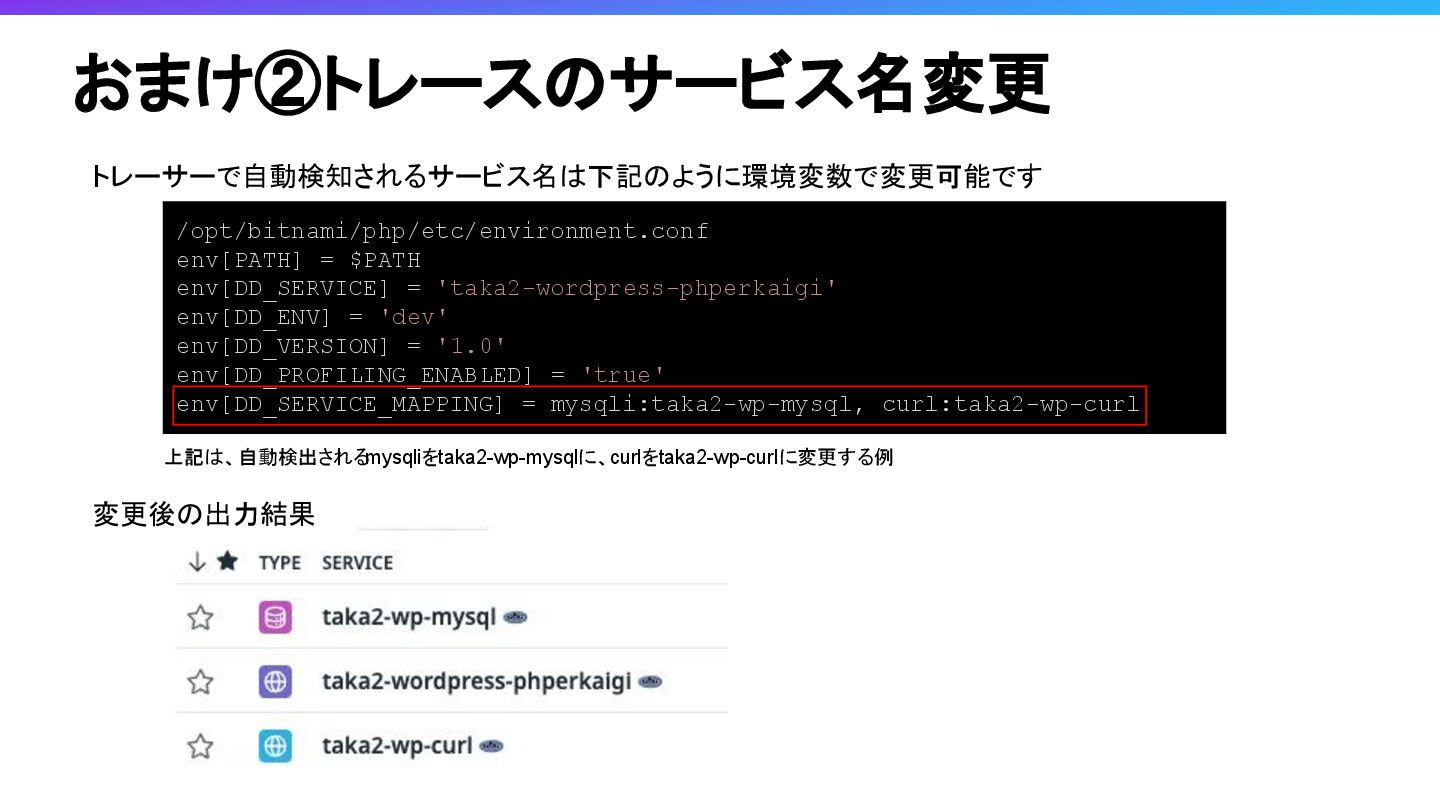
Task: Star the taka2-wp-mysql service
Action: coord(201,617)
